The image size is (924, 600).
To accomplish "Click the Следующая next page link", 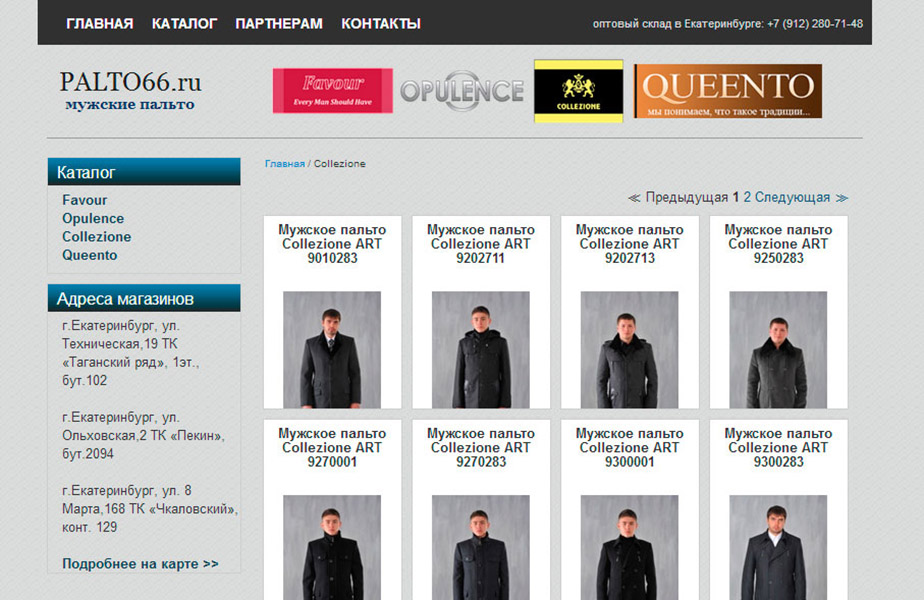I will pos(801,197).
